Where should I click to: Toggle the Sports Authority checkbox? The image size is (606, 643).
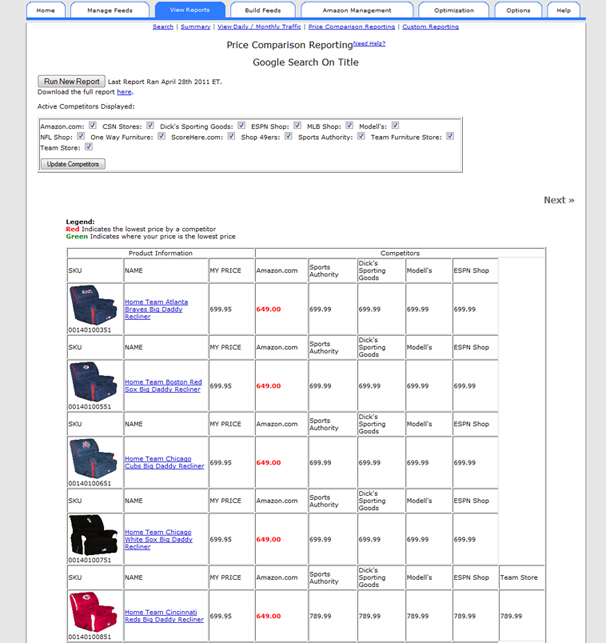click(361, 136)
